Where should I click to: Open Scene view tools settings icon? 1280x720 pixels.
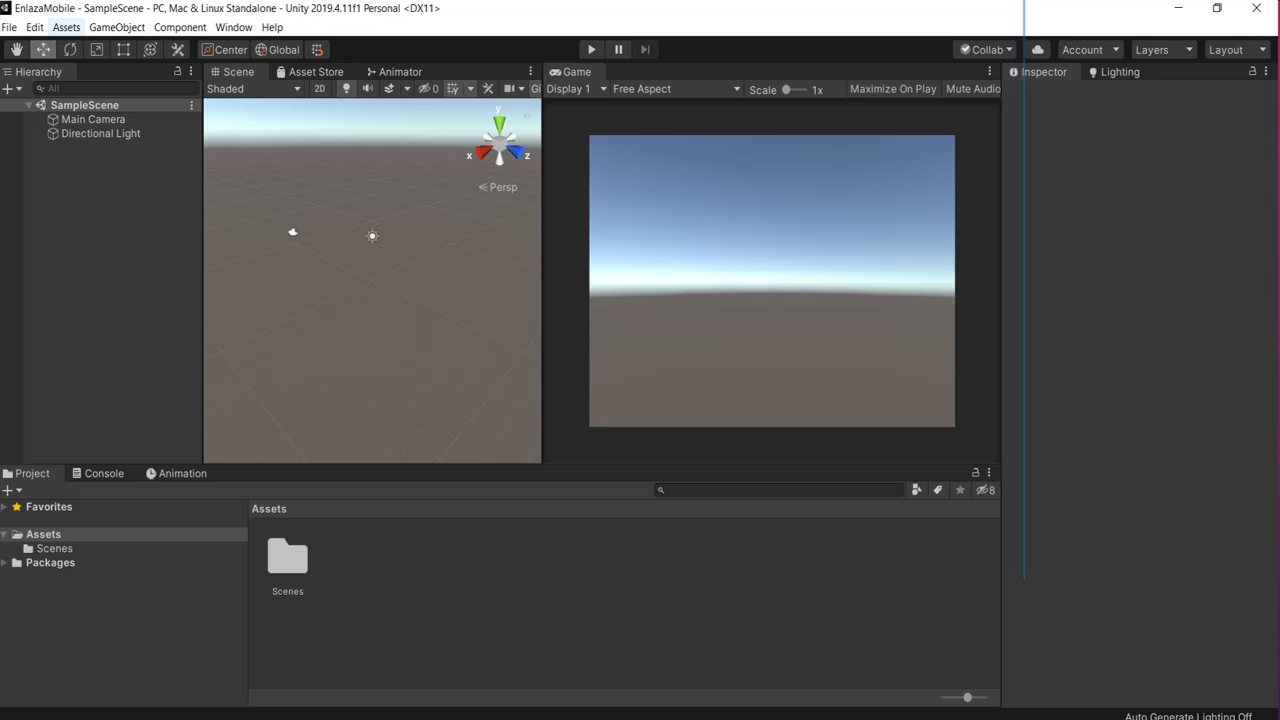pyautogui.click(x=488, y=89)
